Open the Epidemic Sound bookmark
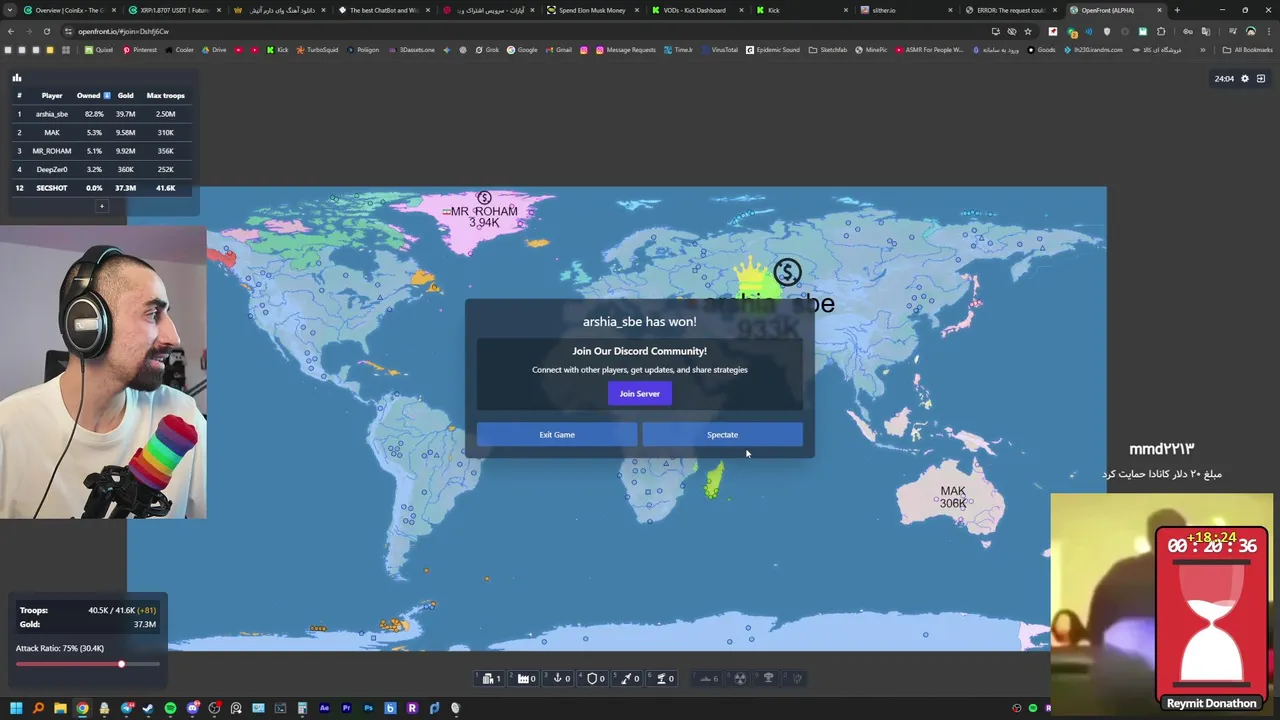Viewport: 1280px width, 720px height. pos(773,50)
